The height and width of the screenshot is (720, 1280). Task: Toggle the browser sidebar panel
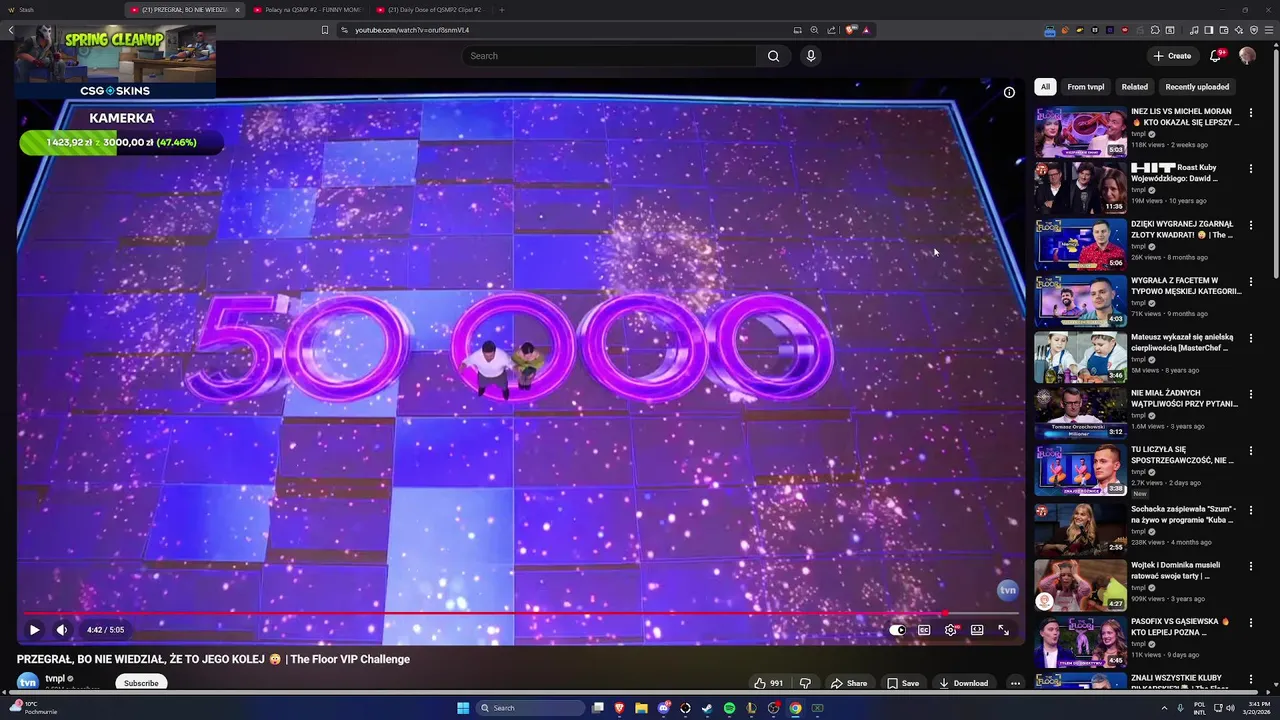[1209, 30]
